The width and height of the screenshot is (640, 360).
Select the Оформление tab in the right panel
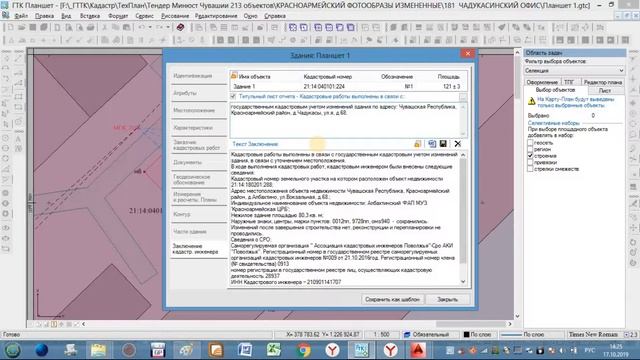point(542,82)
